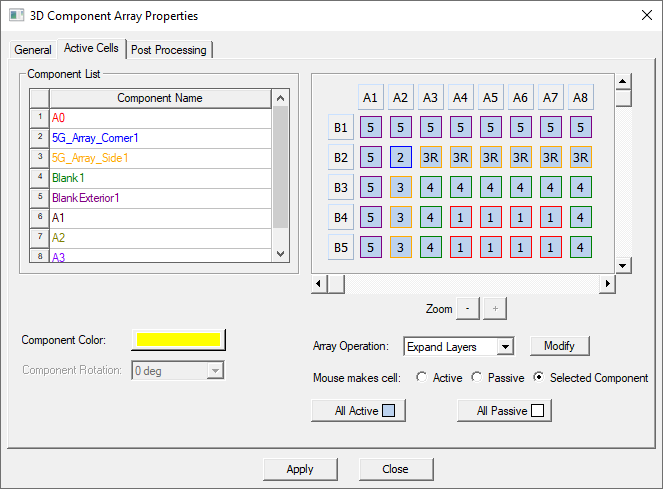
Task: Click the Zoom minus button
Action: click(x=468, y=308)
